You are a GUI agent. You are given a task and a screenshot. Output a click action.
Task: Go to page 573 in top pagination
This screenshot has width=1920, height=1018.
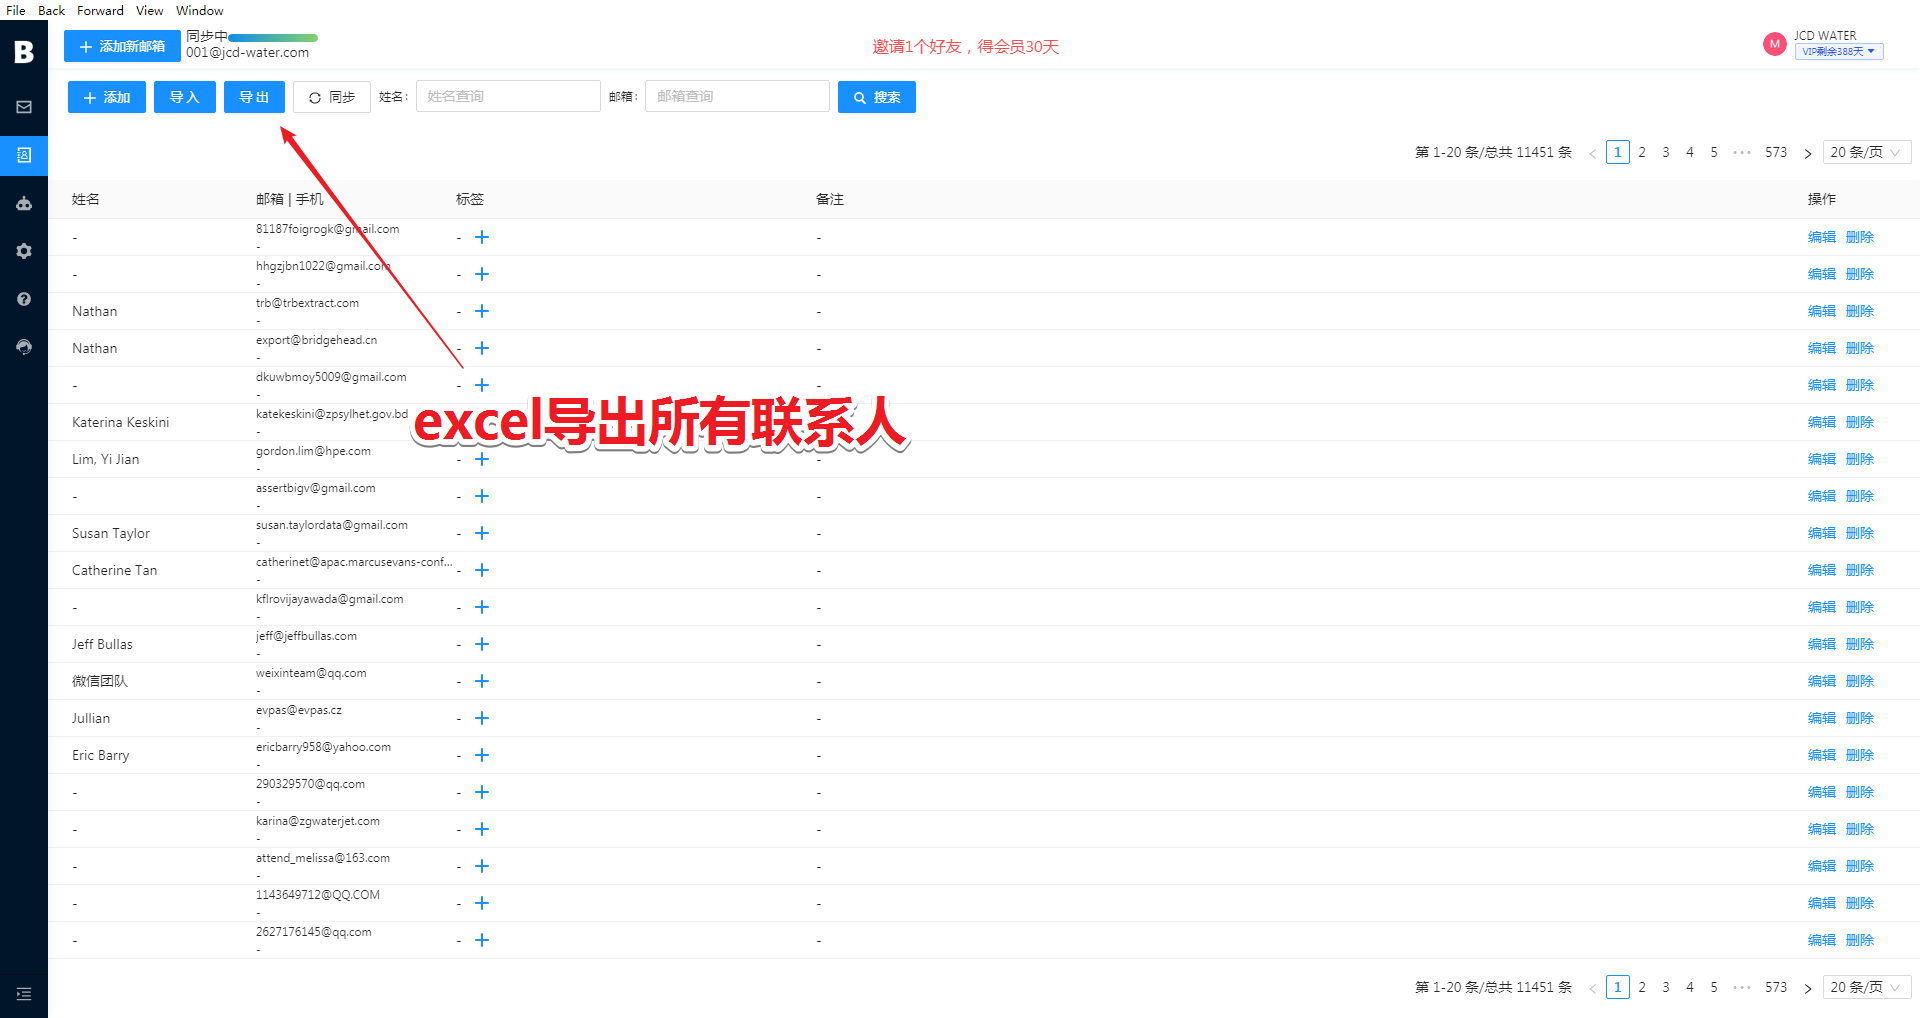click(x=1775, y=152)
